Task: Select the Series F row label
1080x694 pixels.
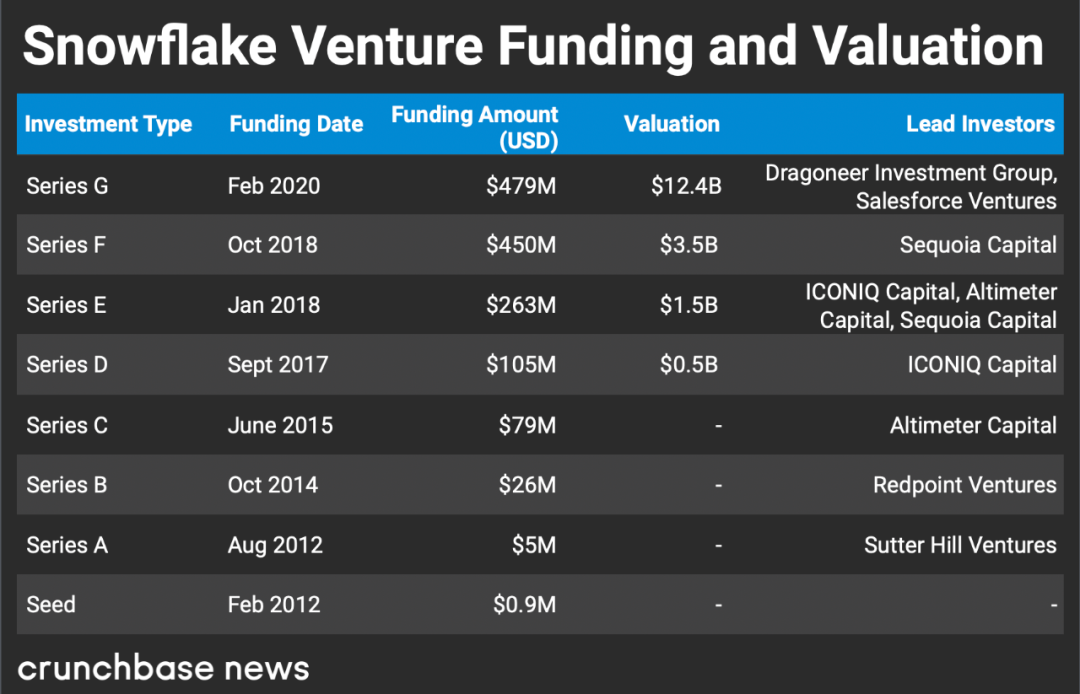Action: [x=66, y=244]
